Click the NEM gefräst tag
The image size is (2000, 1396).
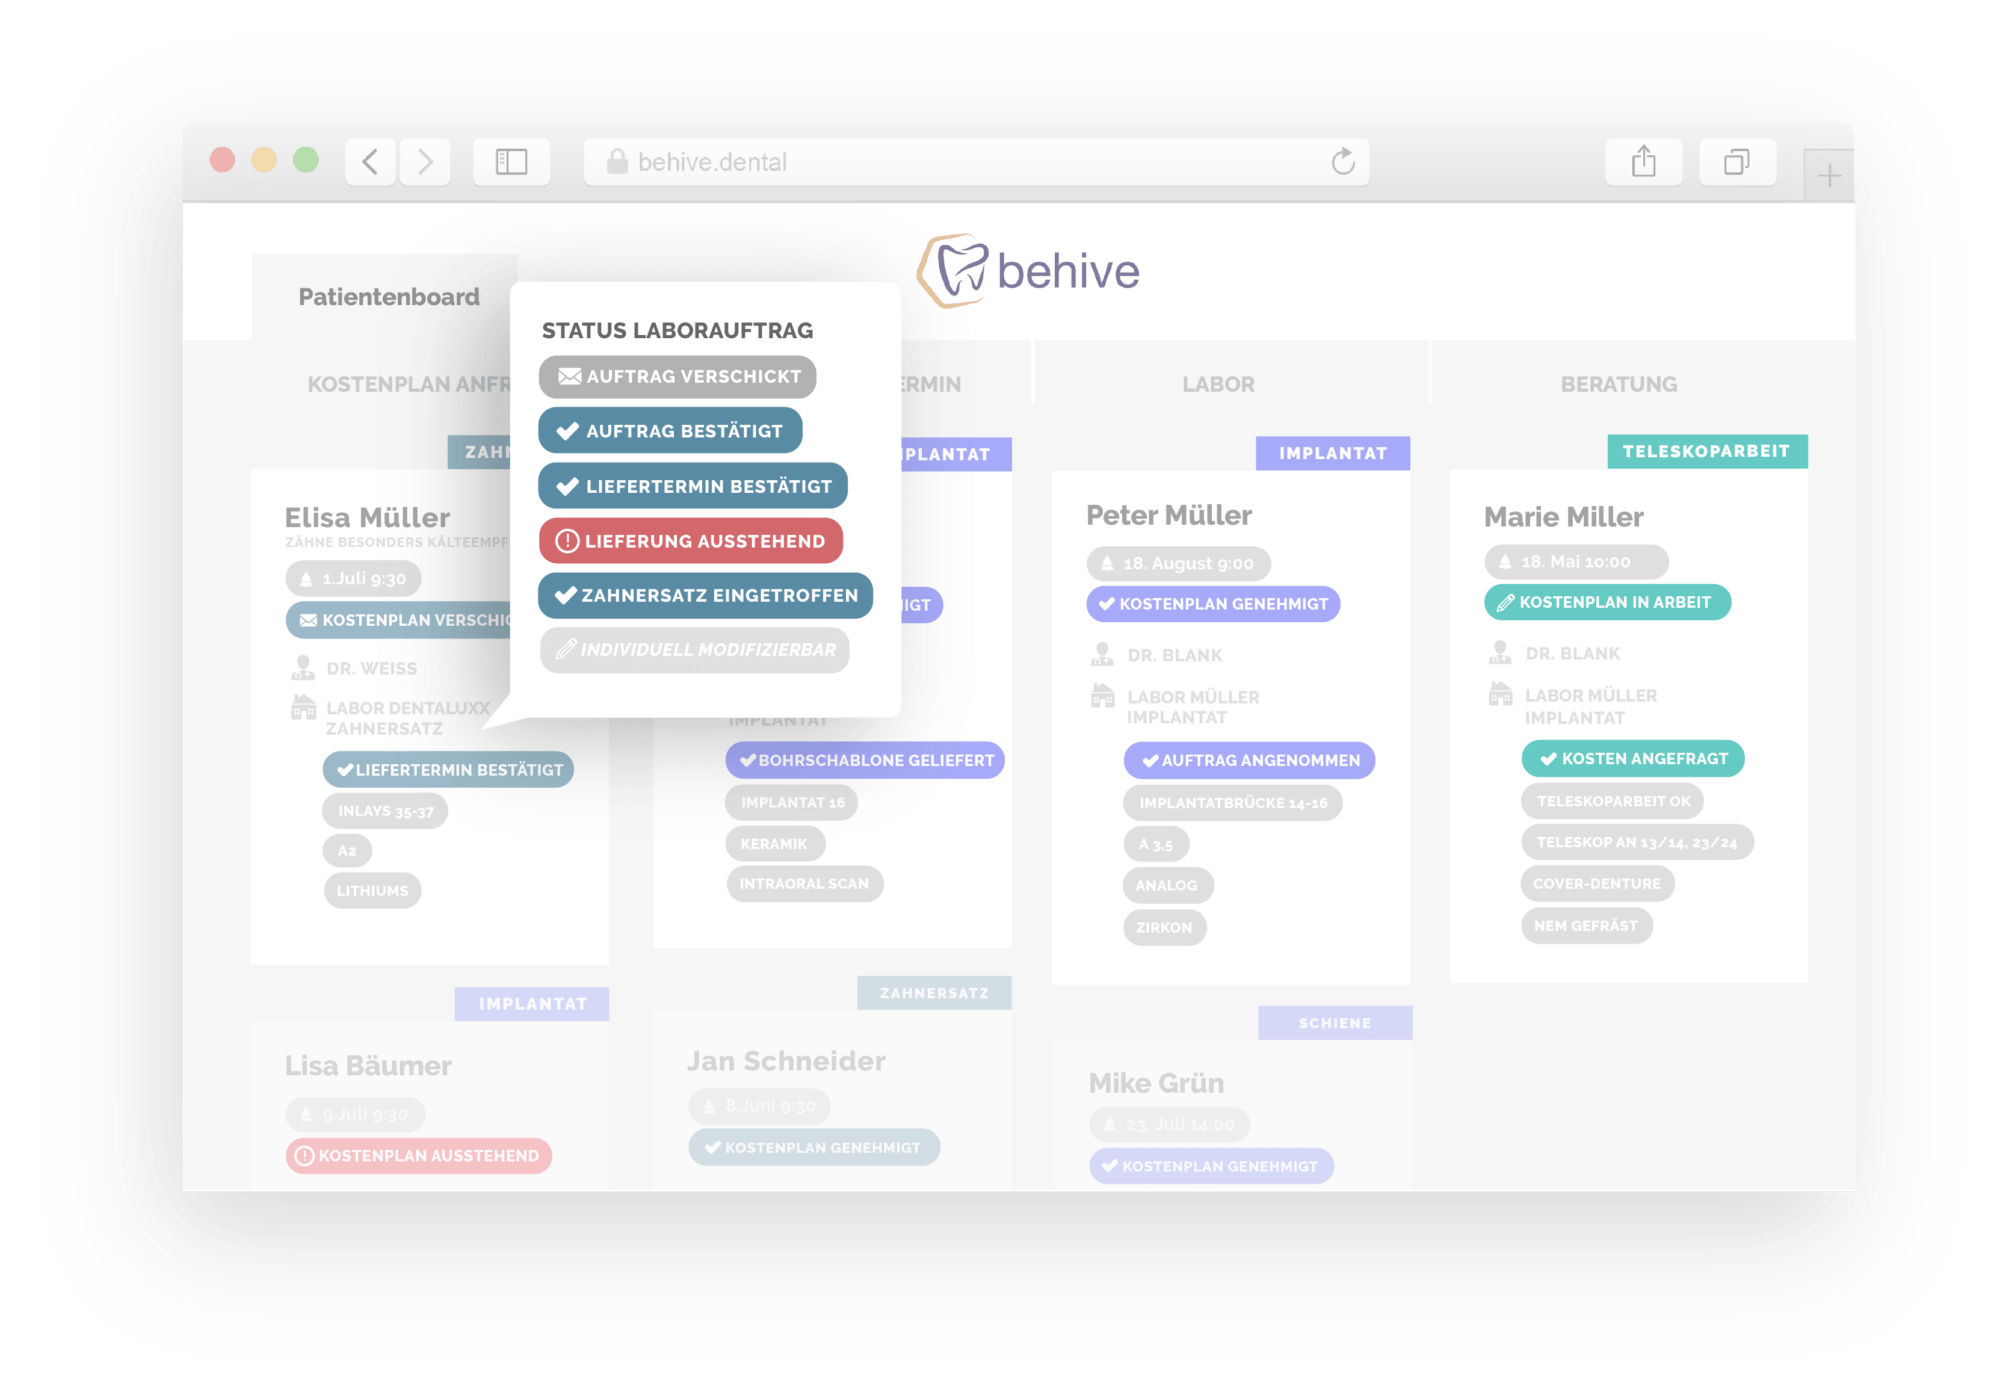tap(1586, 926)
